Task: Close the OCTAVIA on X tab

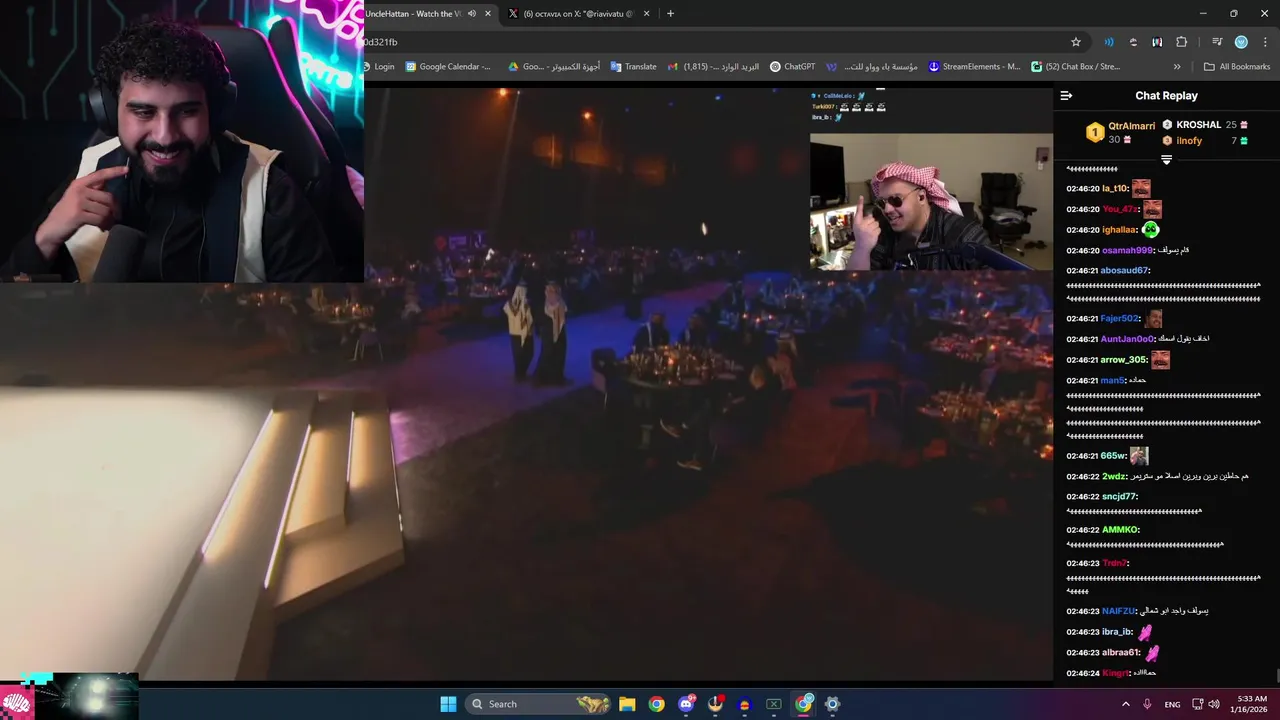Action: [646, 14]
